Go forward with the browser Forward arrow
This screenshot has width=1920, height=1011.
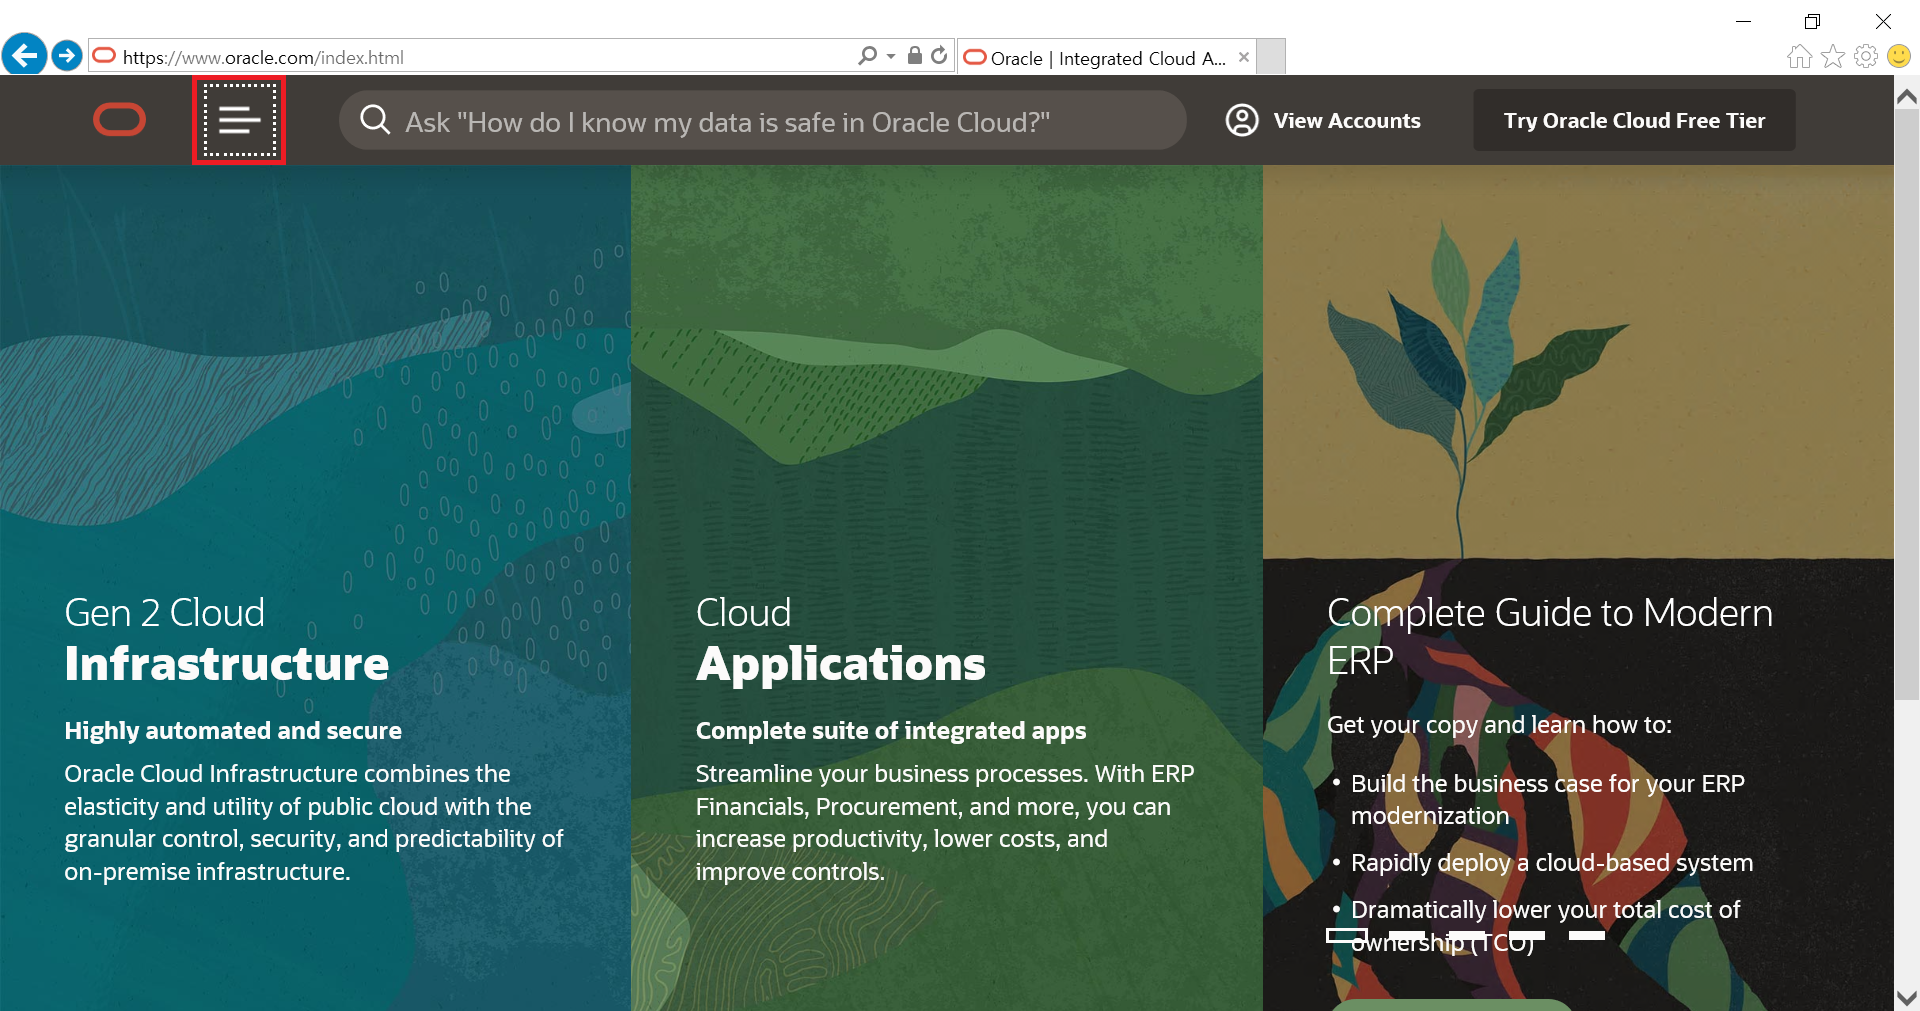point(67,55)
